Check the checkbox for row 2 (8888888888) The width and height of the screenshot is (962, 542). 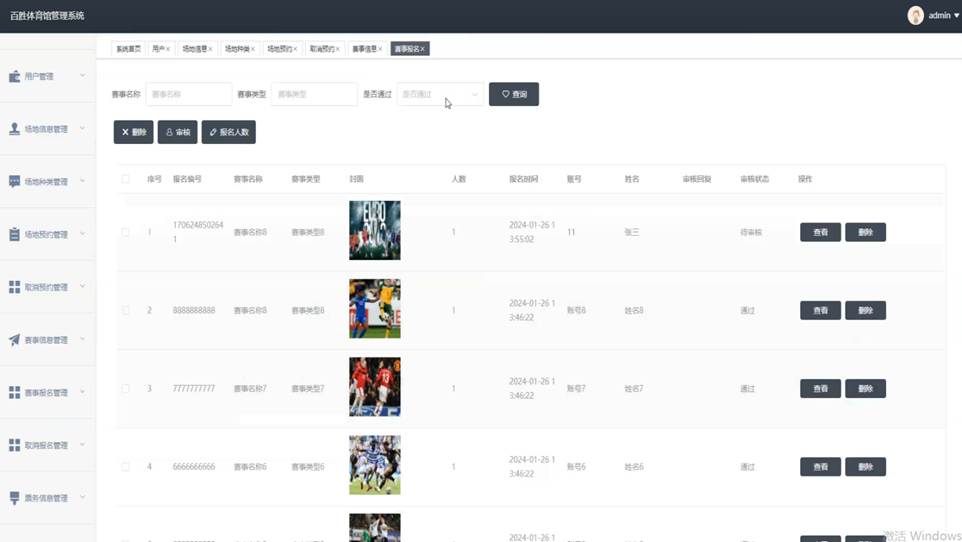click(x=125, y=310)
